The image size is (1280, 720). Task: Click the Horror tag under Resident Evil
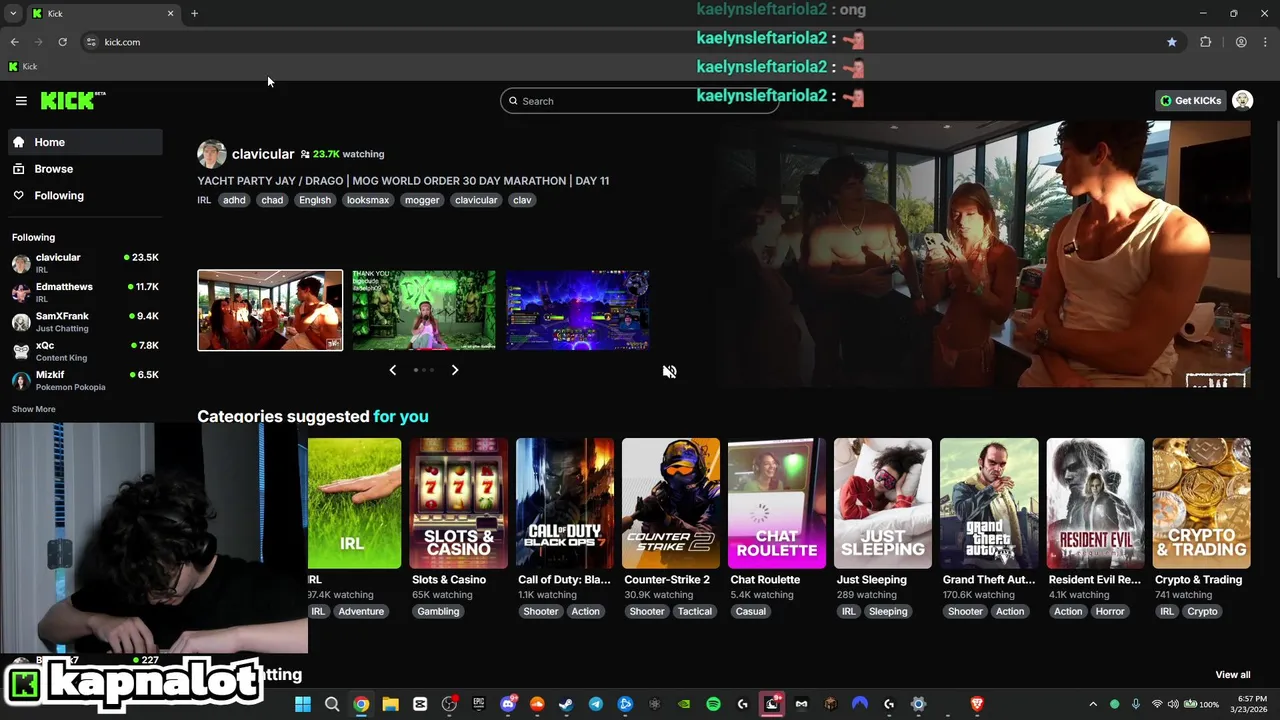1110,612
